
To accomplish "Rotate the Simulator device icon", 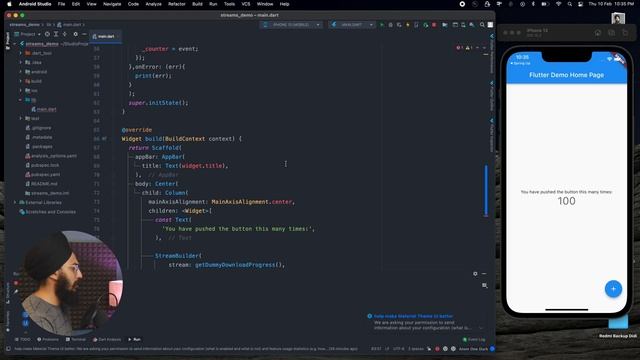I will coord(625,33).
